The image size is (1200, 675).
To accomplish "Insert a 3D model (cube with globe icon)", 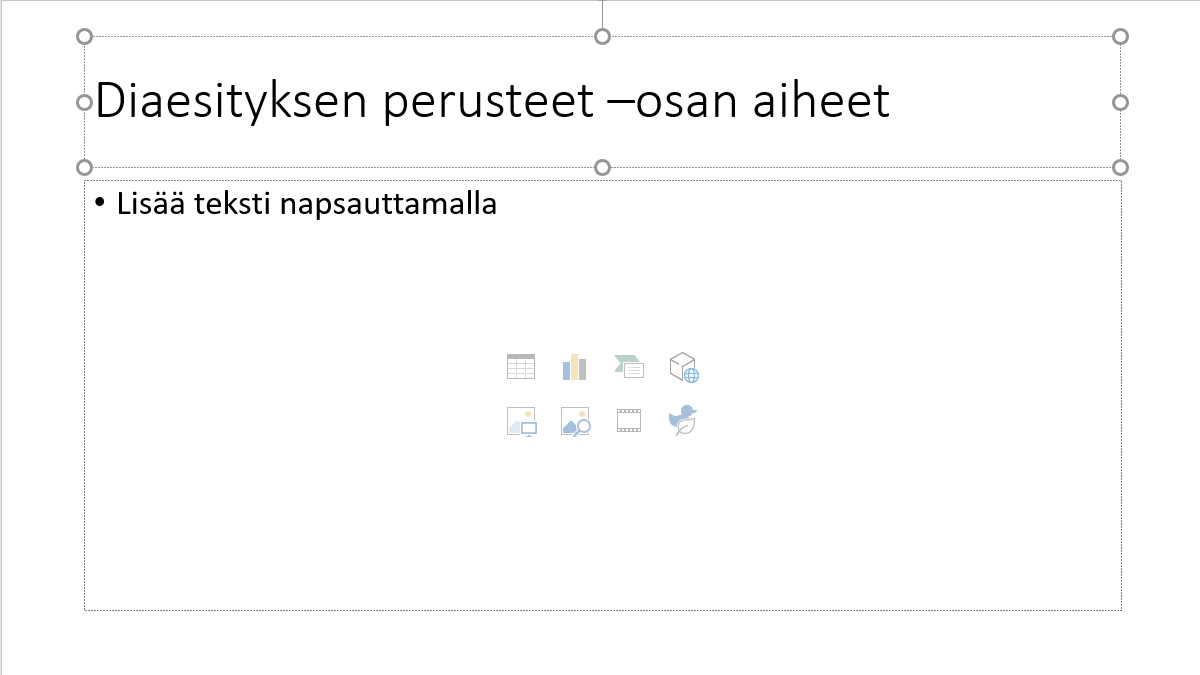I will [x=684, y=367].
